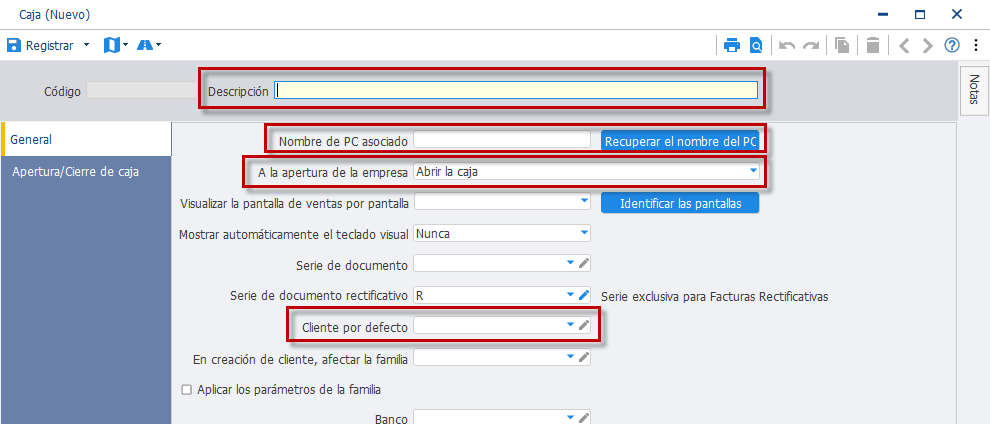Click pencil icon for afectar la familia
Screen dimensions: 990x424
(x=584, y=357)
